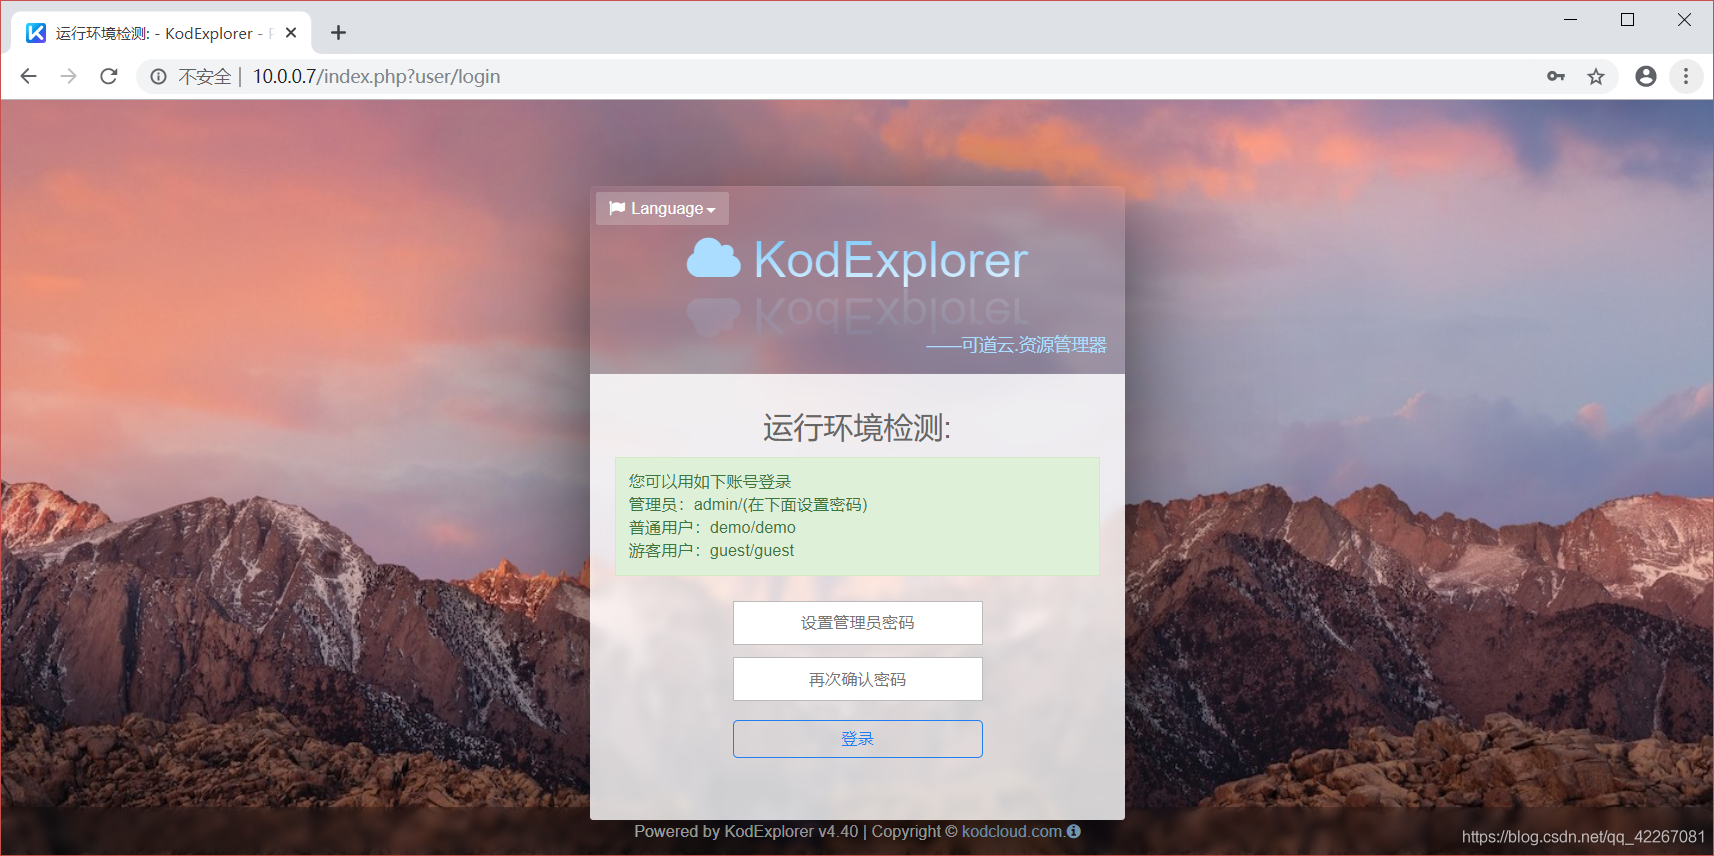Minimize the browser window

point(1571,19)
